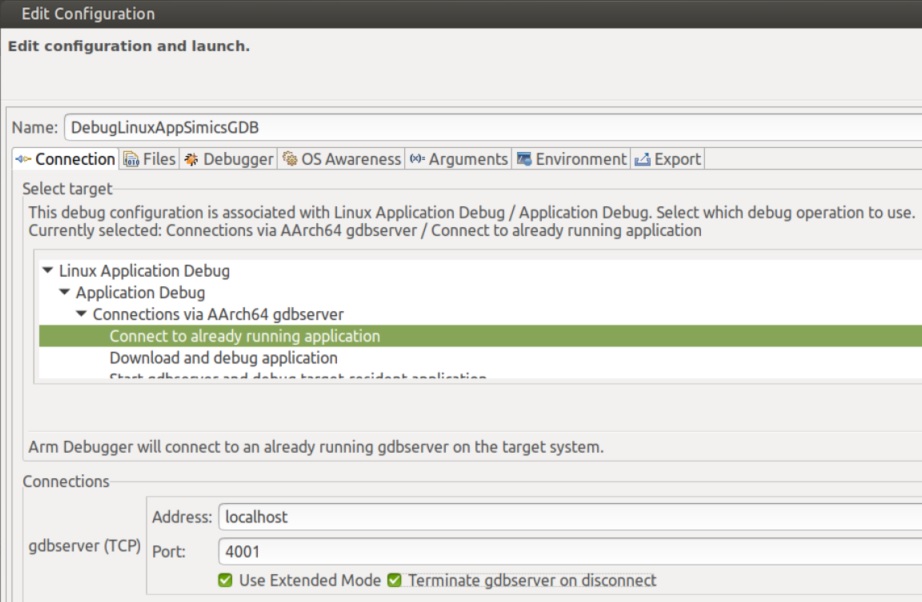Click the Connection tab icon

[24, 159]
